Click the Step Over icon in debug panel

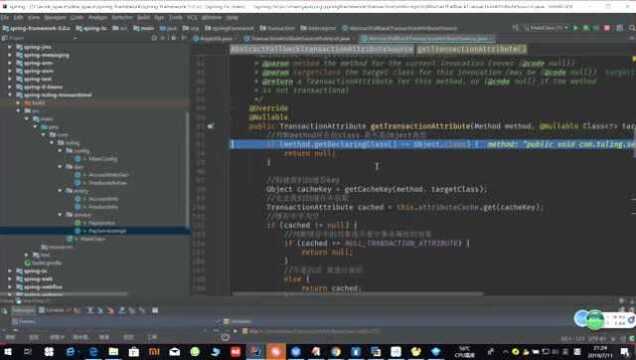coord(90,310)
